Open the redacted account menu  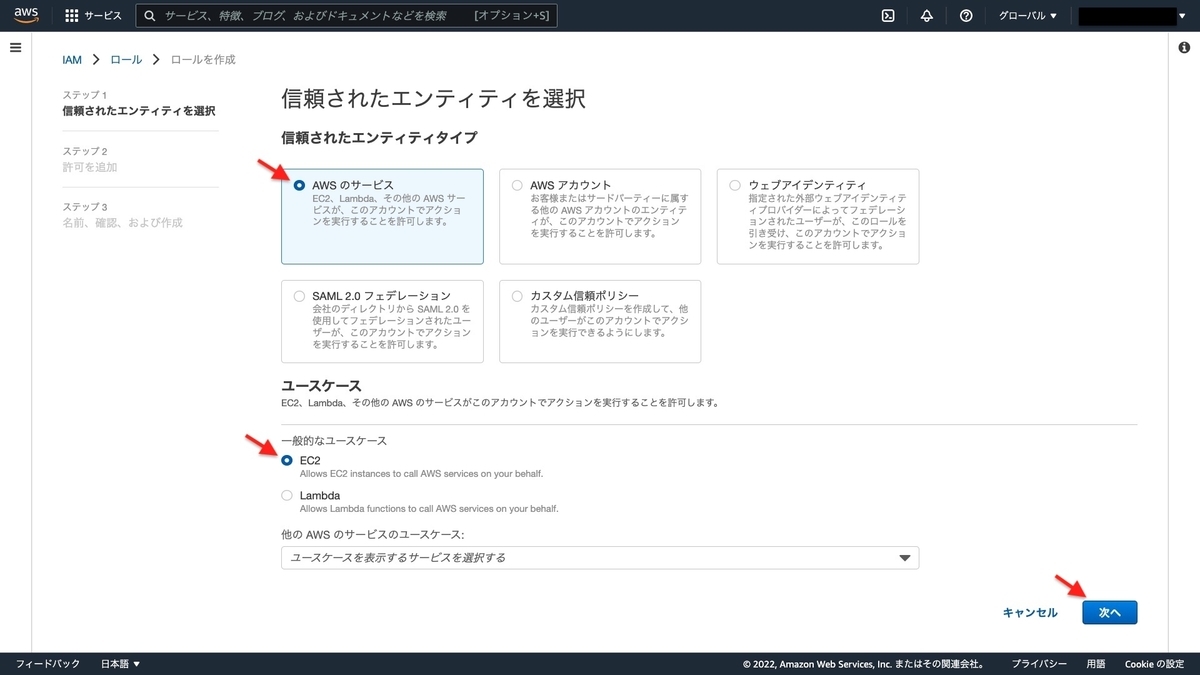[1130, 16]
